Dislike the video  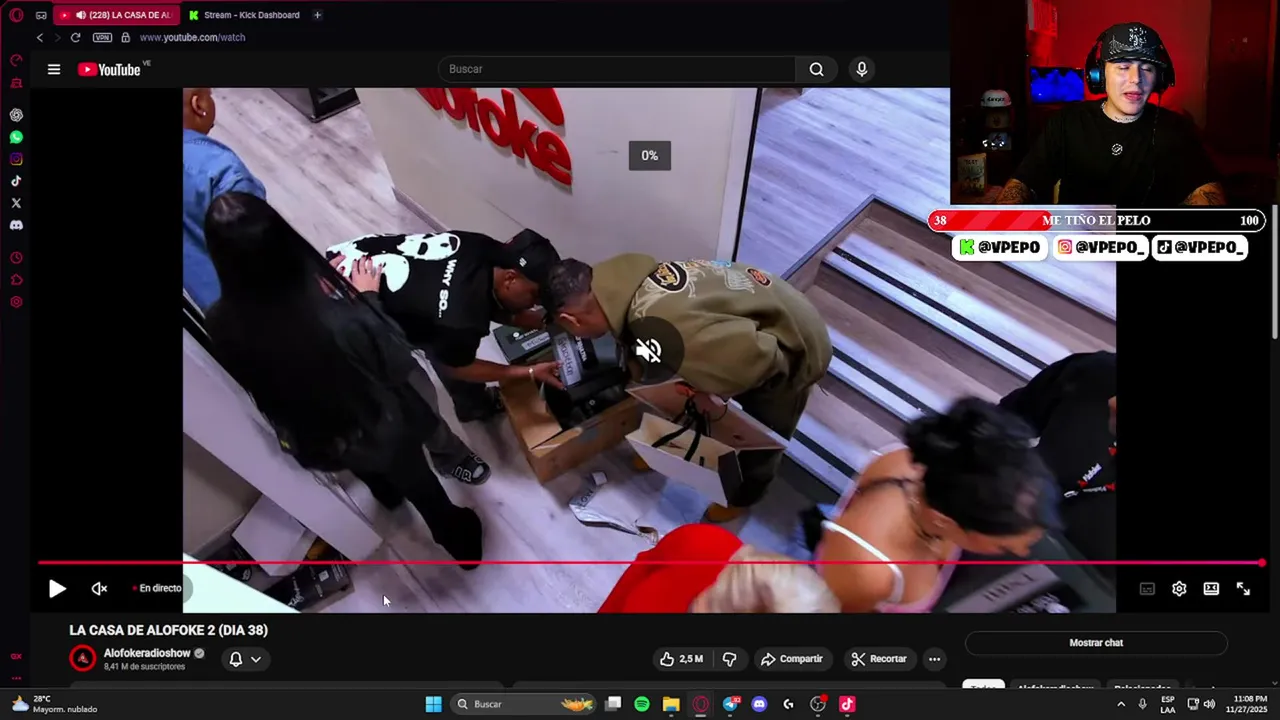pos(729,659)
